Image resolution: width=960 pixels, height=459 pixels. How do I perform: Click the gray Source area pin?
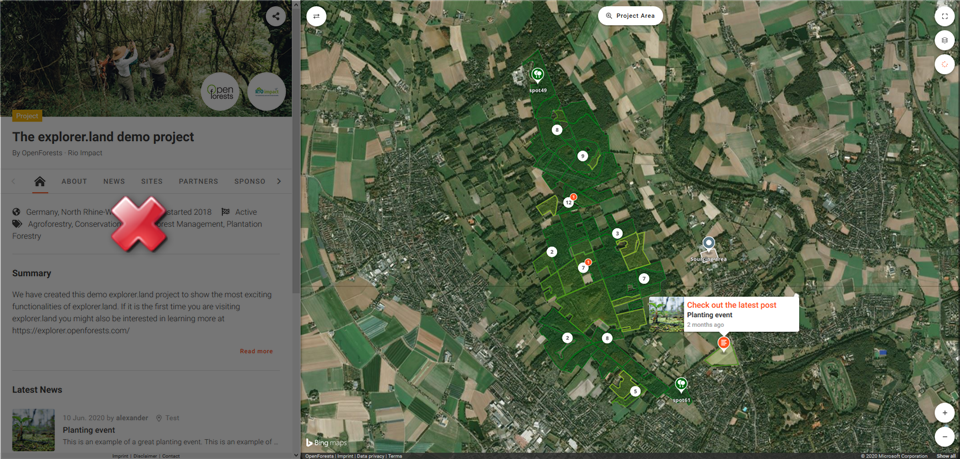pos(709,244)
